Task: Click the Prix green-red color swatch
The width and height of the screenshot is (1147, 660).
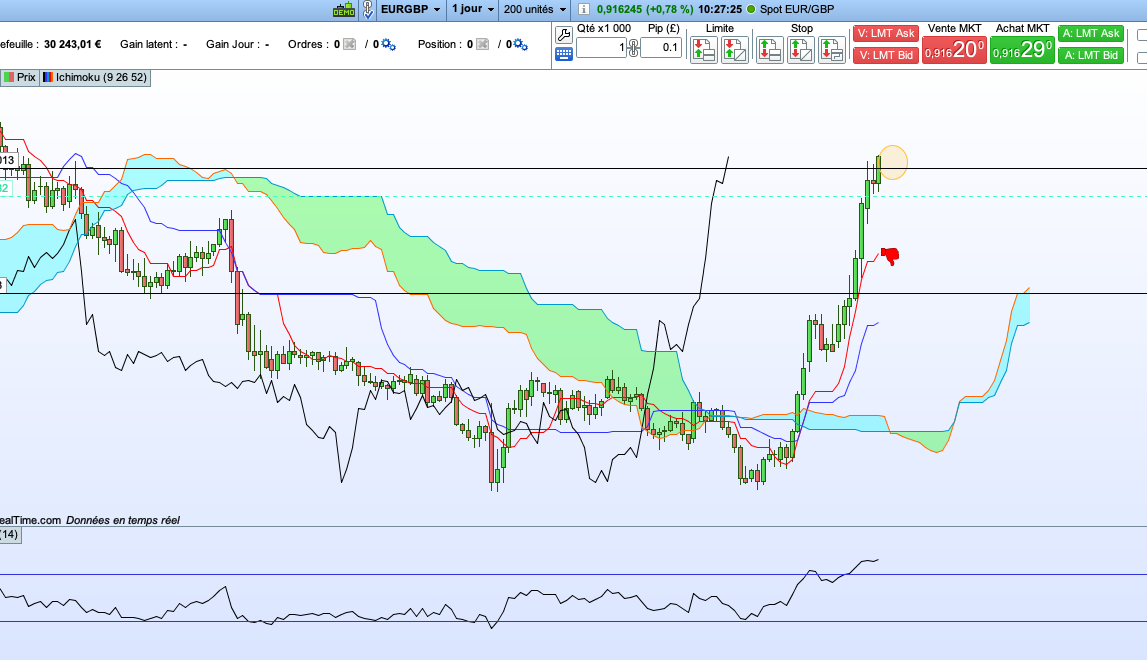Action: (9, 78)
